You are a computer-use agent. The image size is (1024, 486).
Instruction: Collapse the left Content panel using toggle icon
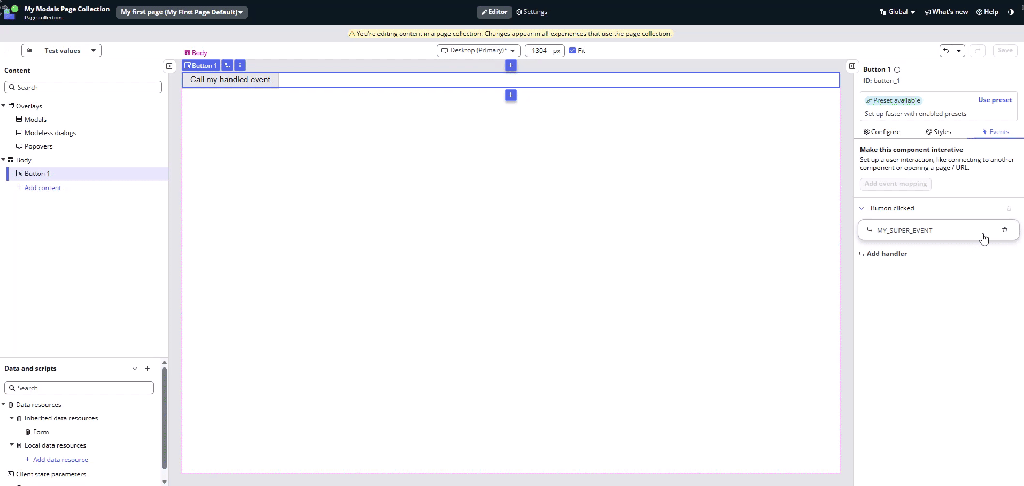pos(170,66)
